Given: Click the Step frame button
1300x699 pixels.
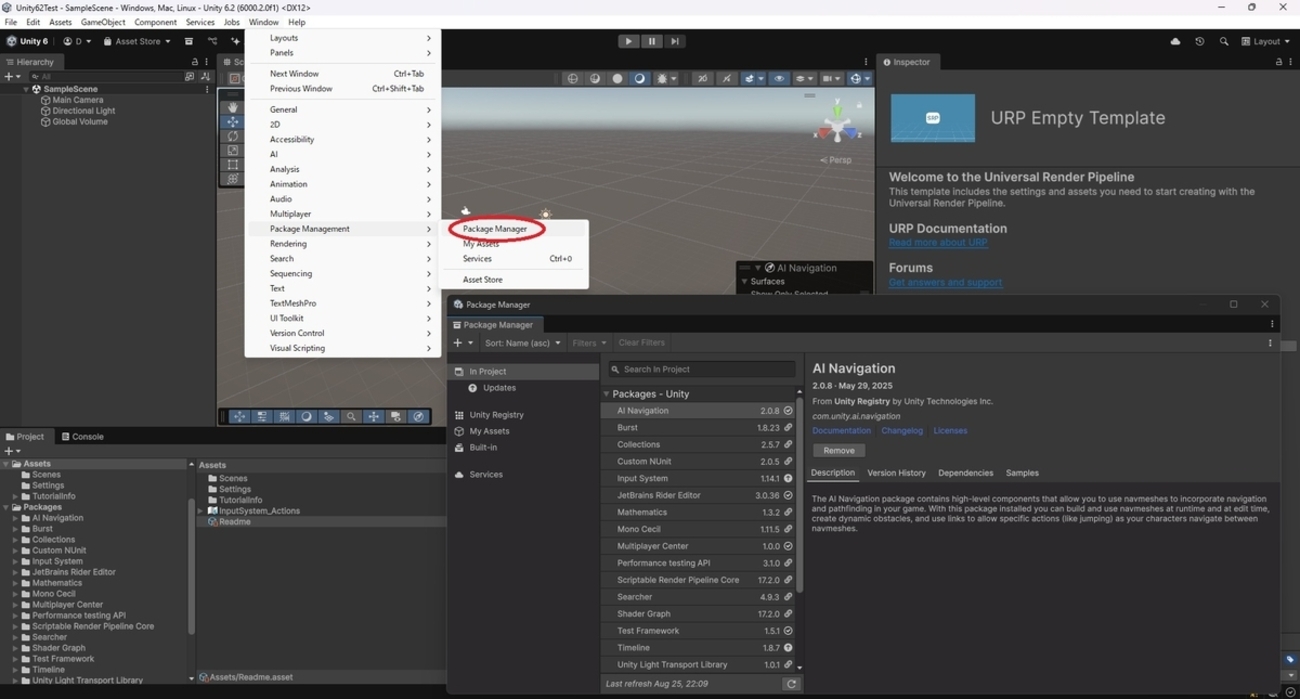Looking at the screenshot, I should pyautogui.click(x=675, y=41).
